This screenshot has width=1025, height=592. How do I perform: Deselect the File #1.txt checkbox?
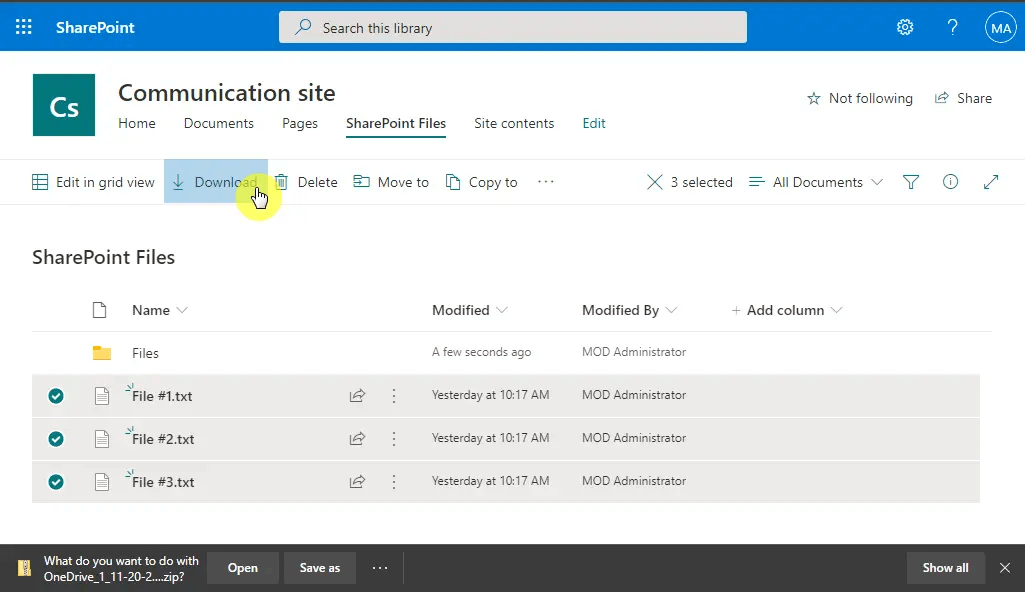(x=56, y=396)
